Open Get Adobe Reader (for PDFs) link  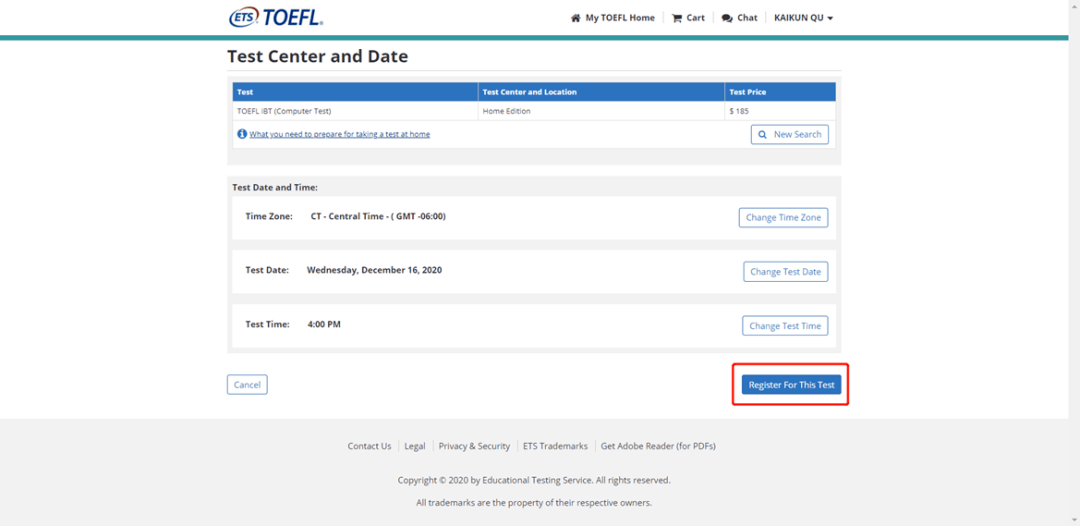[x=658, y=446]
